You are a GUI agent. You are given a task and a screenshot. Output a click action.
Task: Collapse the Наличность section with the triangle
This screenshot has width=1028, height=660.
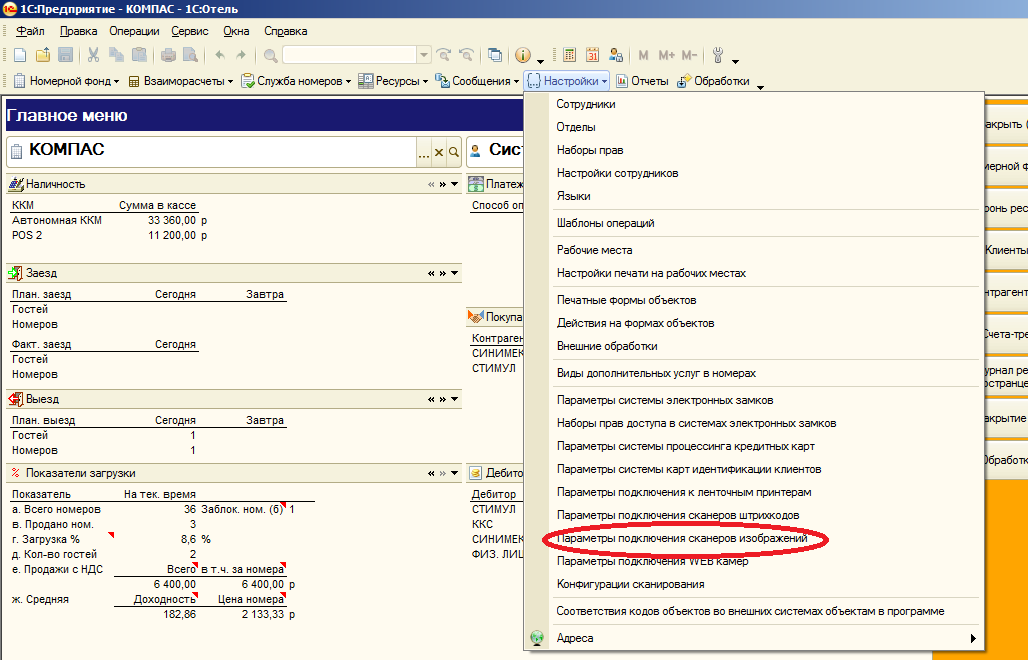[x=454, y=184]
